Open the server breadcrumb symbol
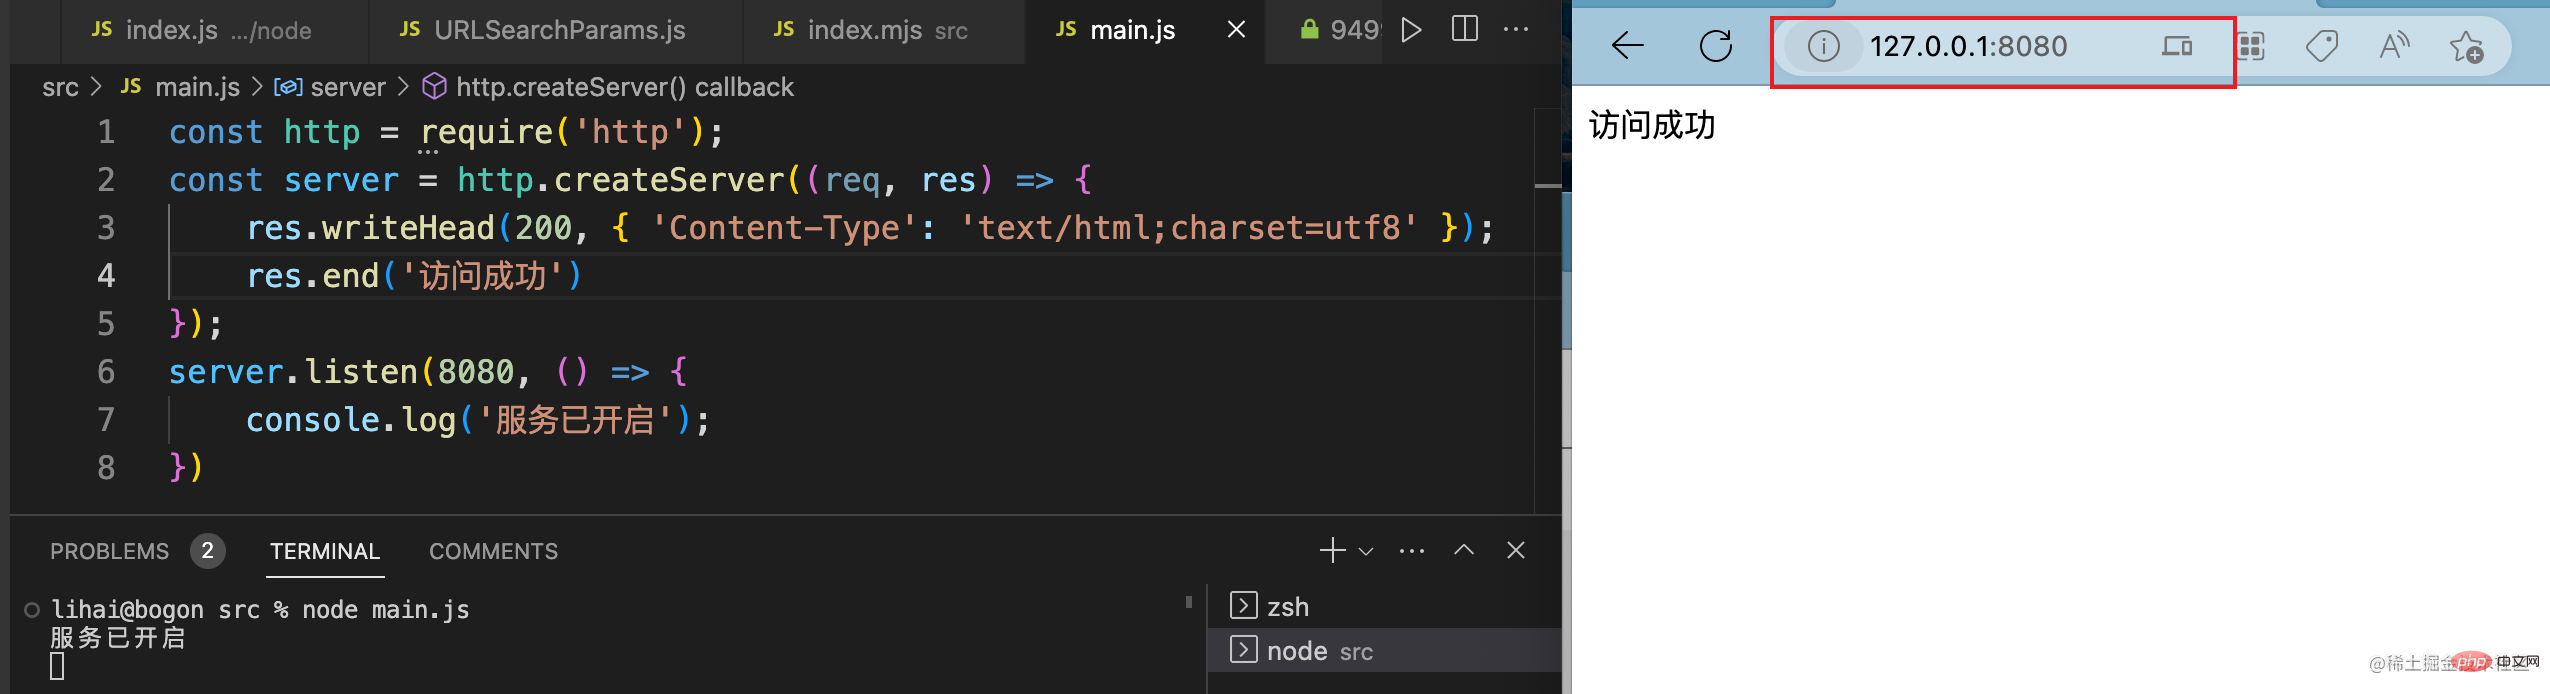Screen dimensions: 2550x694 pos(330,88)
